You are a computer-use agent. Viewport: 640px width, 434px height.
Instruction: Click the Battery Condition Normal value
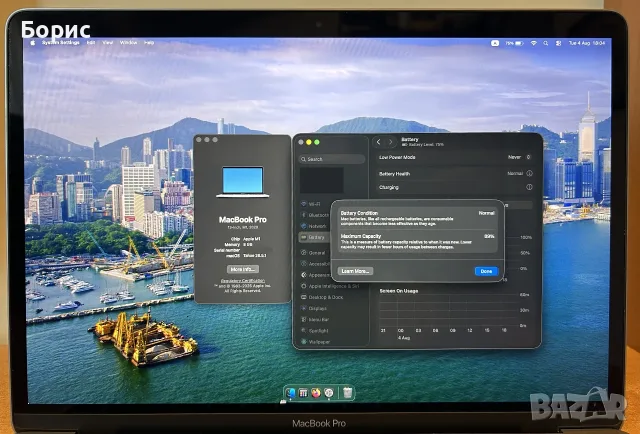[487, 213]
